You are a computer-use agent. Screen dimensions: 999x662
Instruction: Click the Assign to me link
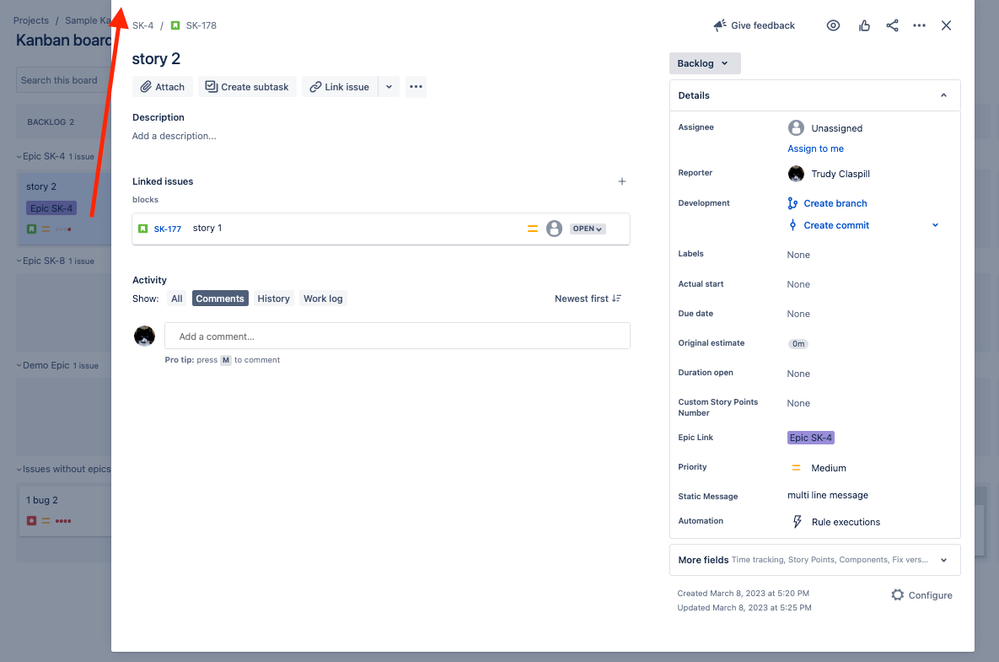(x=816, y=148)
